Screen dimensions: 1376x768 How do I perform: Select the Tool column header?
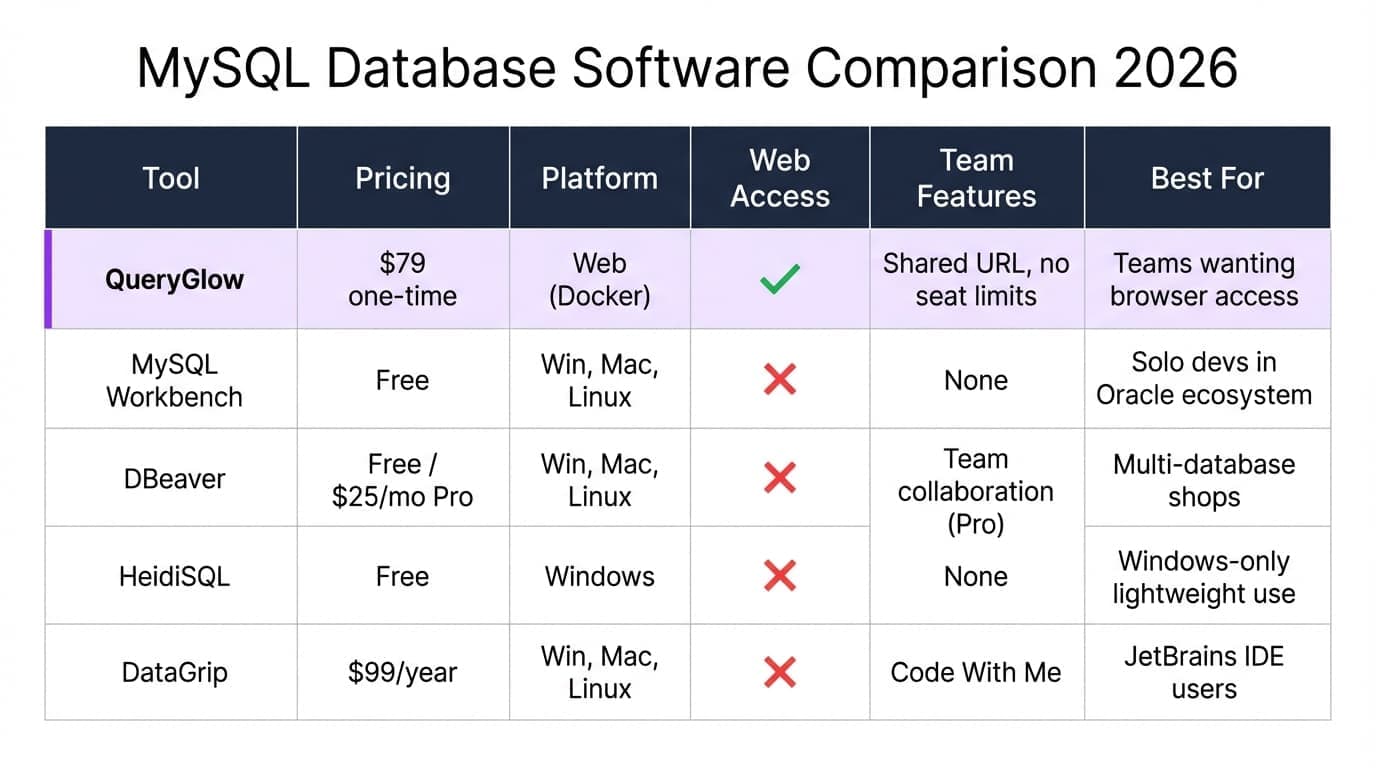(x=171, y=178)
